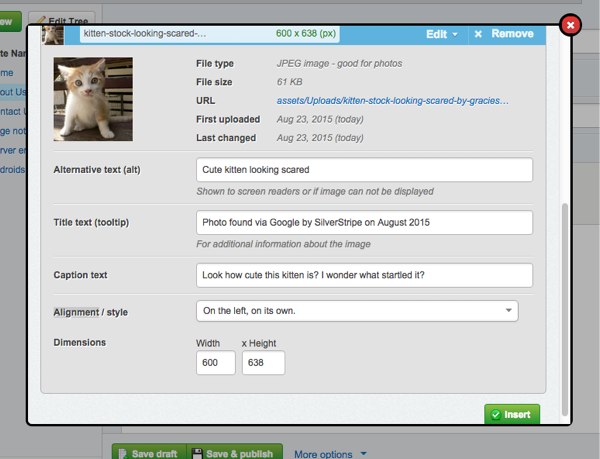The height and width of the screenshot is (459, 600).
Task: Focus the Title text tooltip field
Action: pos(364,222)
